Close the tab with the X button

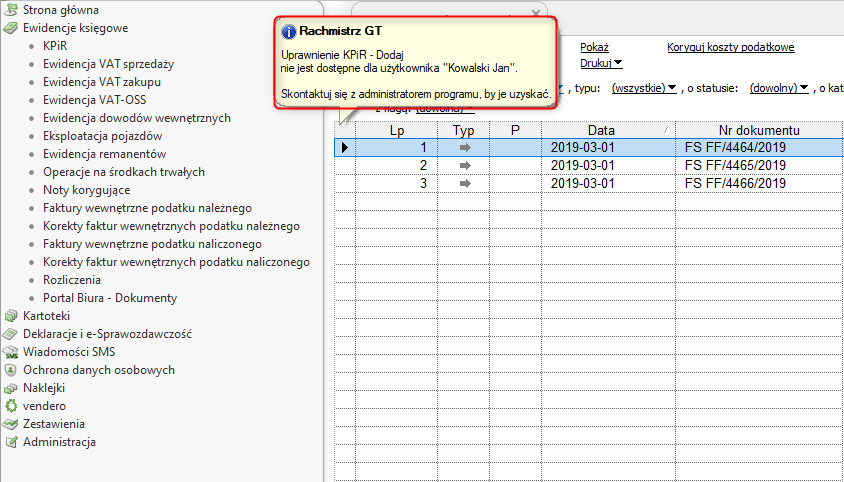click(x=535, y=12)
